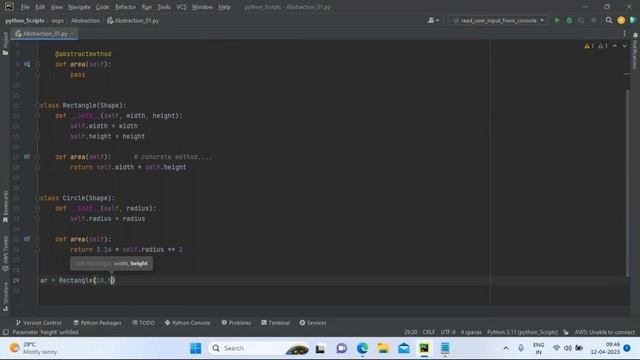Open Python Console tool window
Viewport: 640px width, 360px height.
click(x=187, y=322)
